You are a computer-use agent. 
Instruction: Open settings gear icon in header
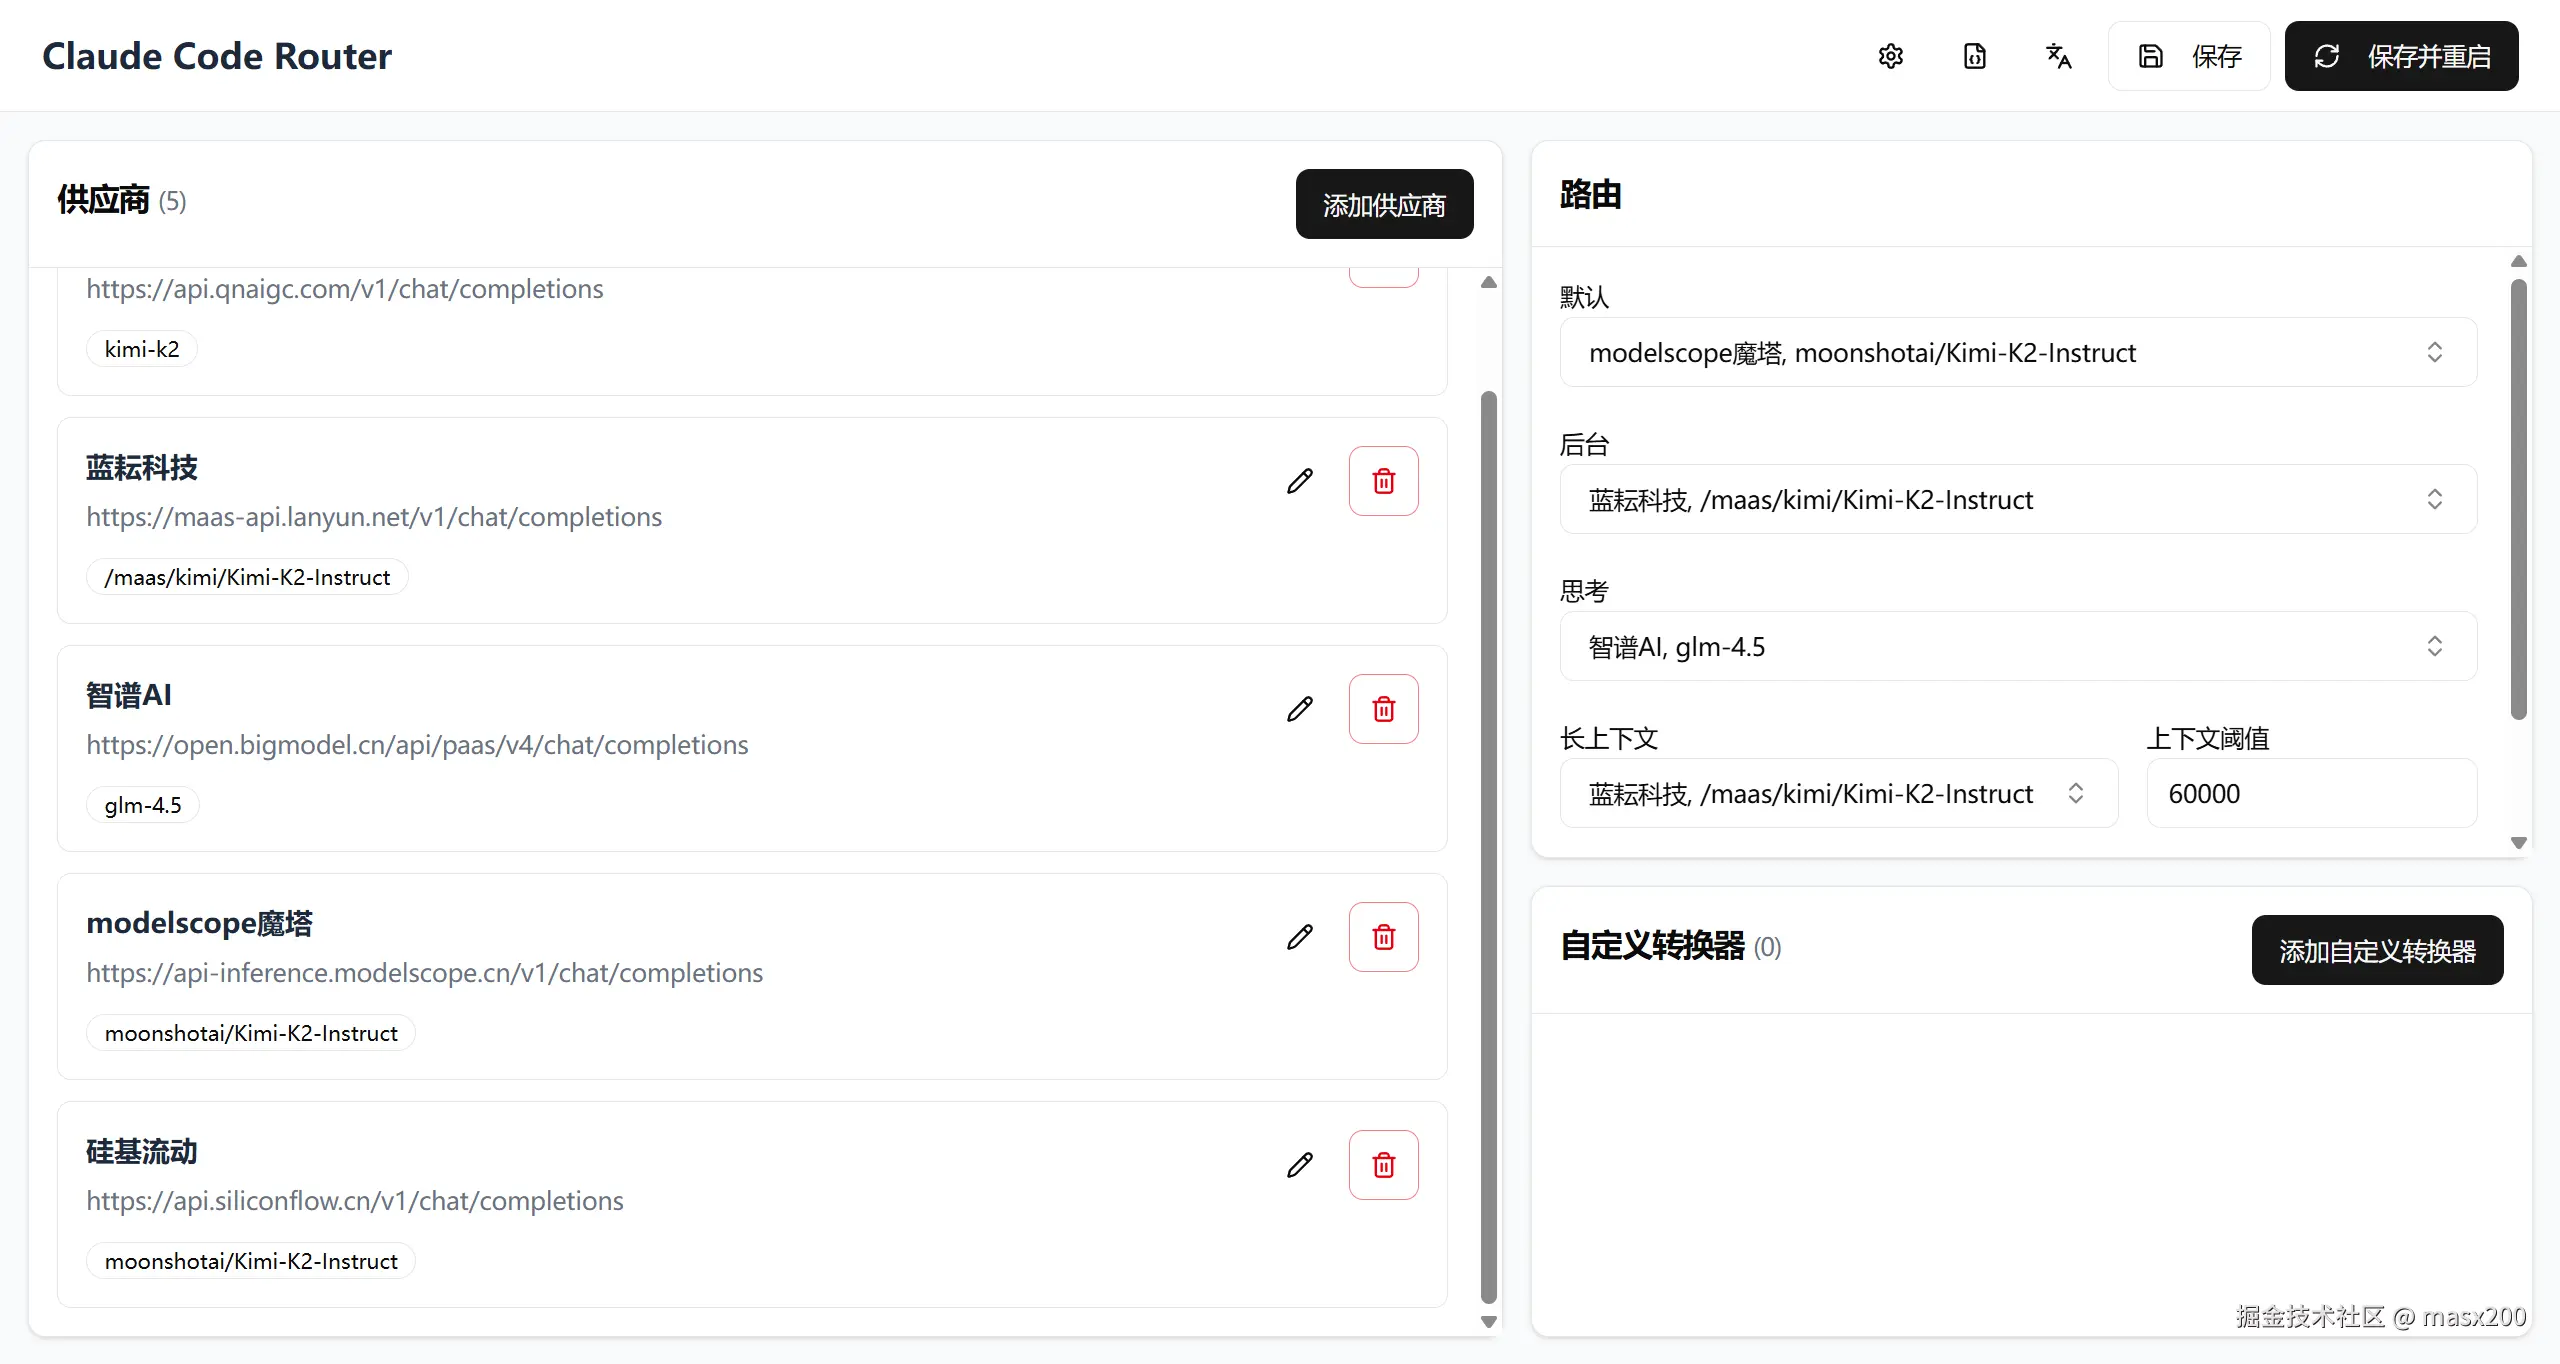coord(1890,56)
